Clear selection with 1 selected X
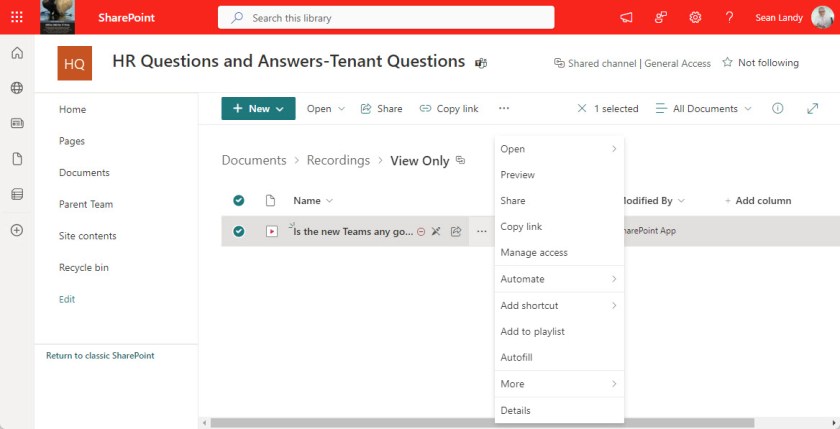840x429 pixels. tap(582, 109)
